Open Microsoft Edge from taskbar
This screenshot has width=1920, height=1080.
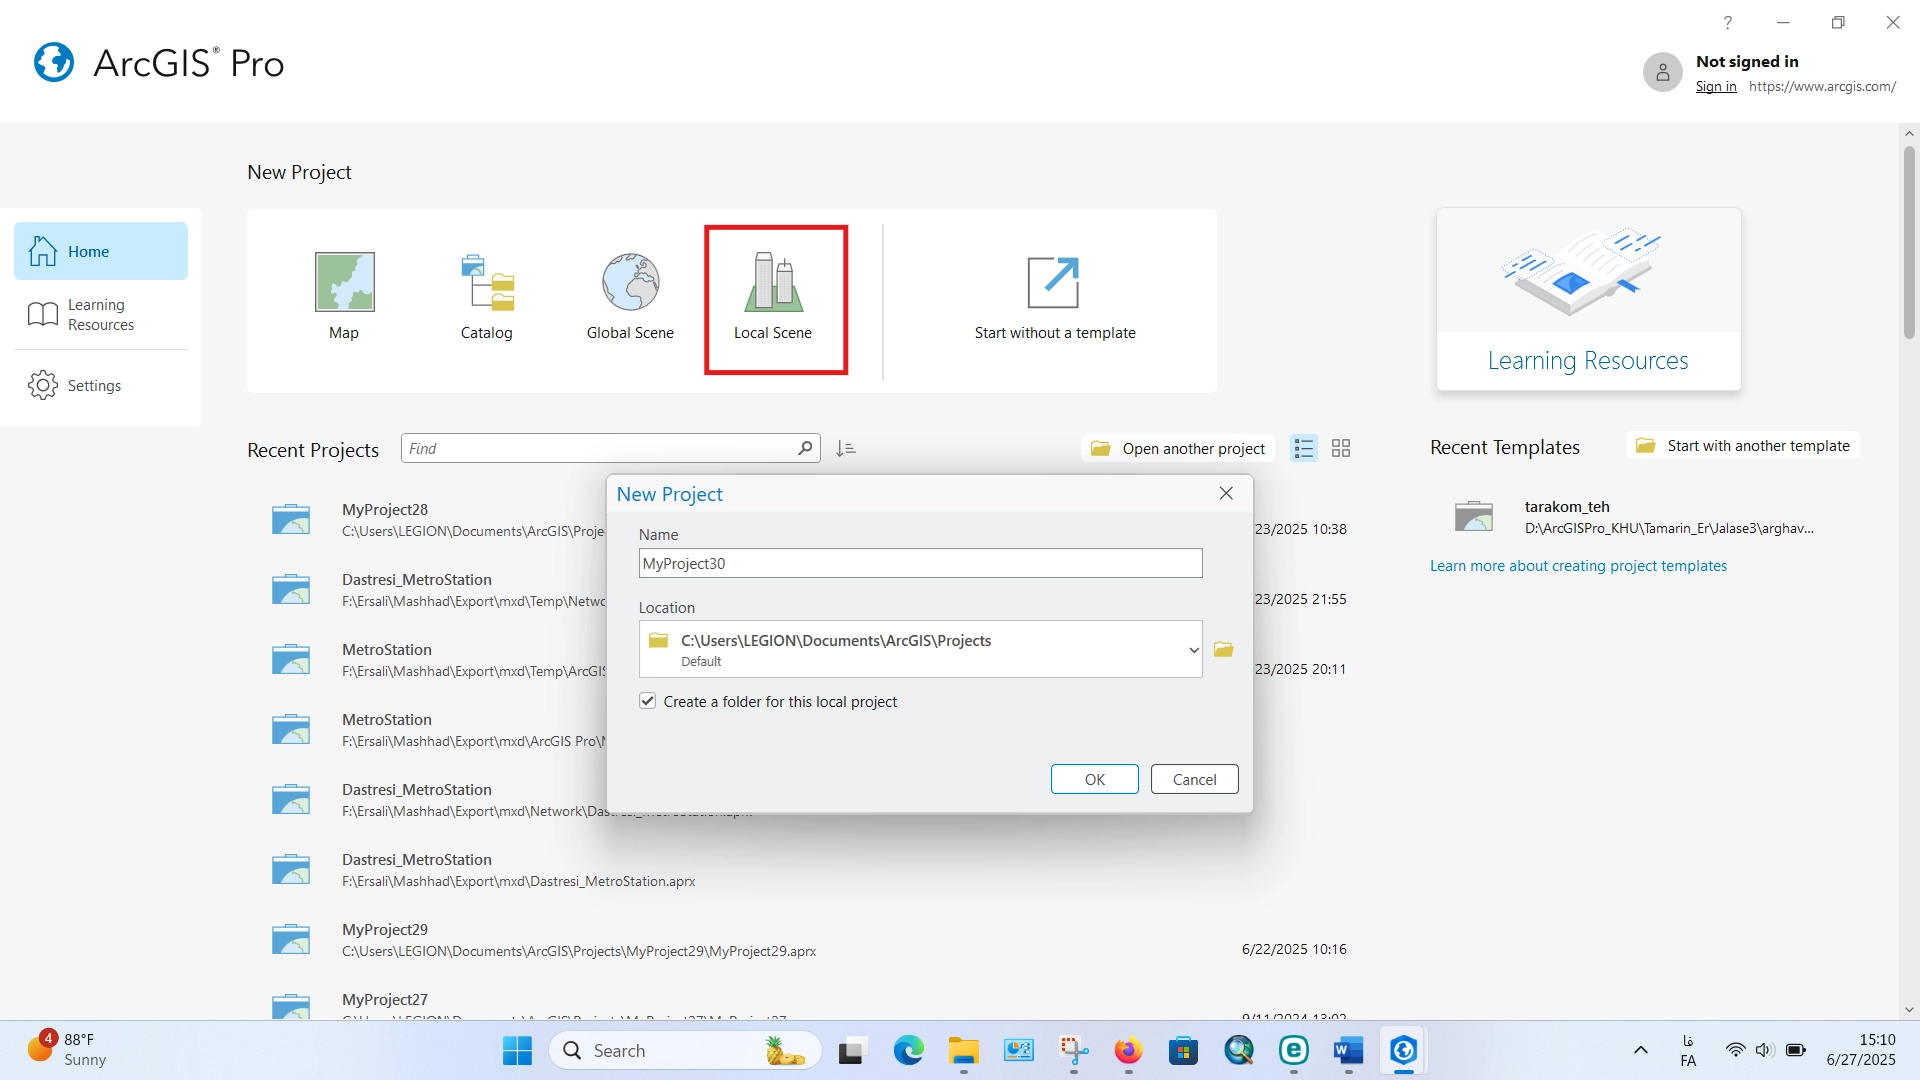click(x=908, y=1051)
